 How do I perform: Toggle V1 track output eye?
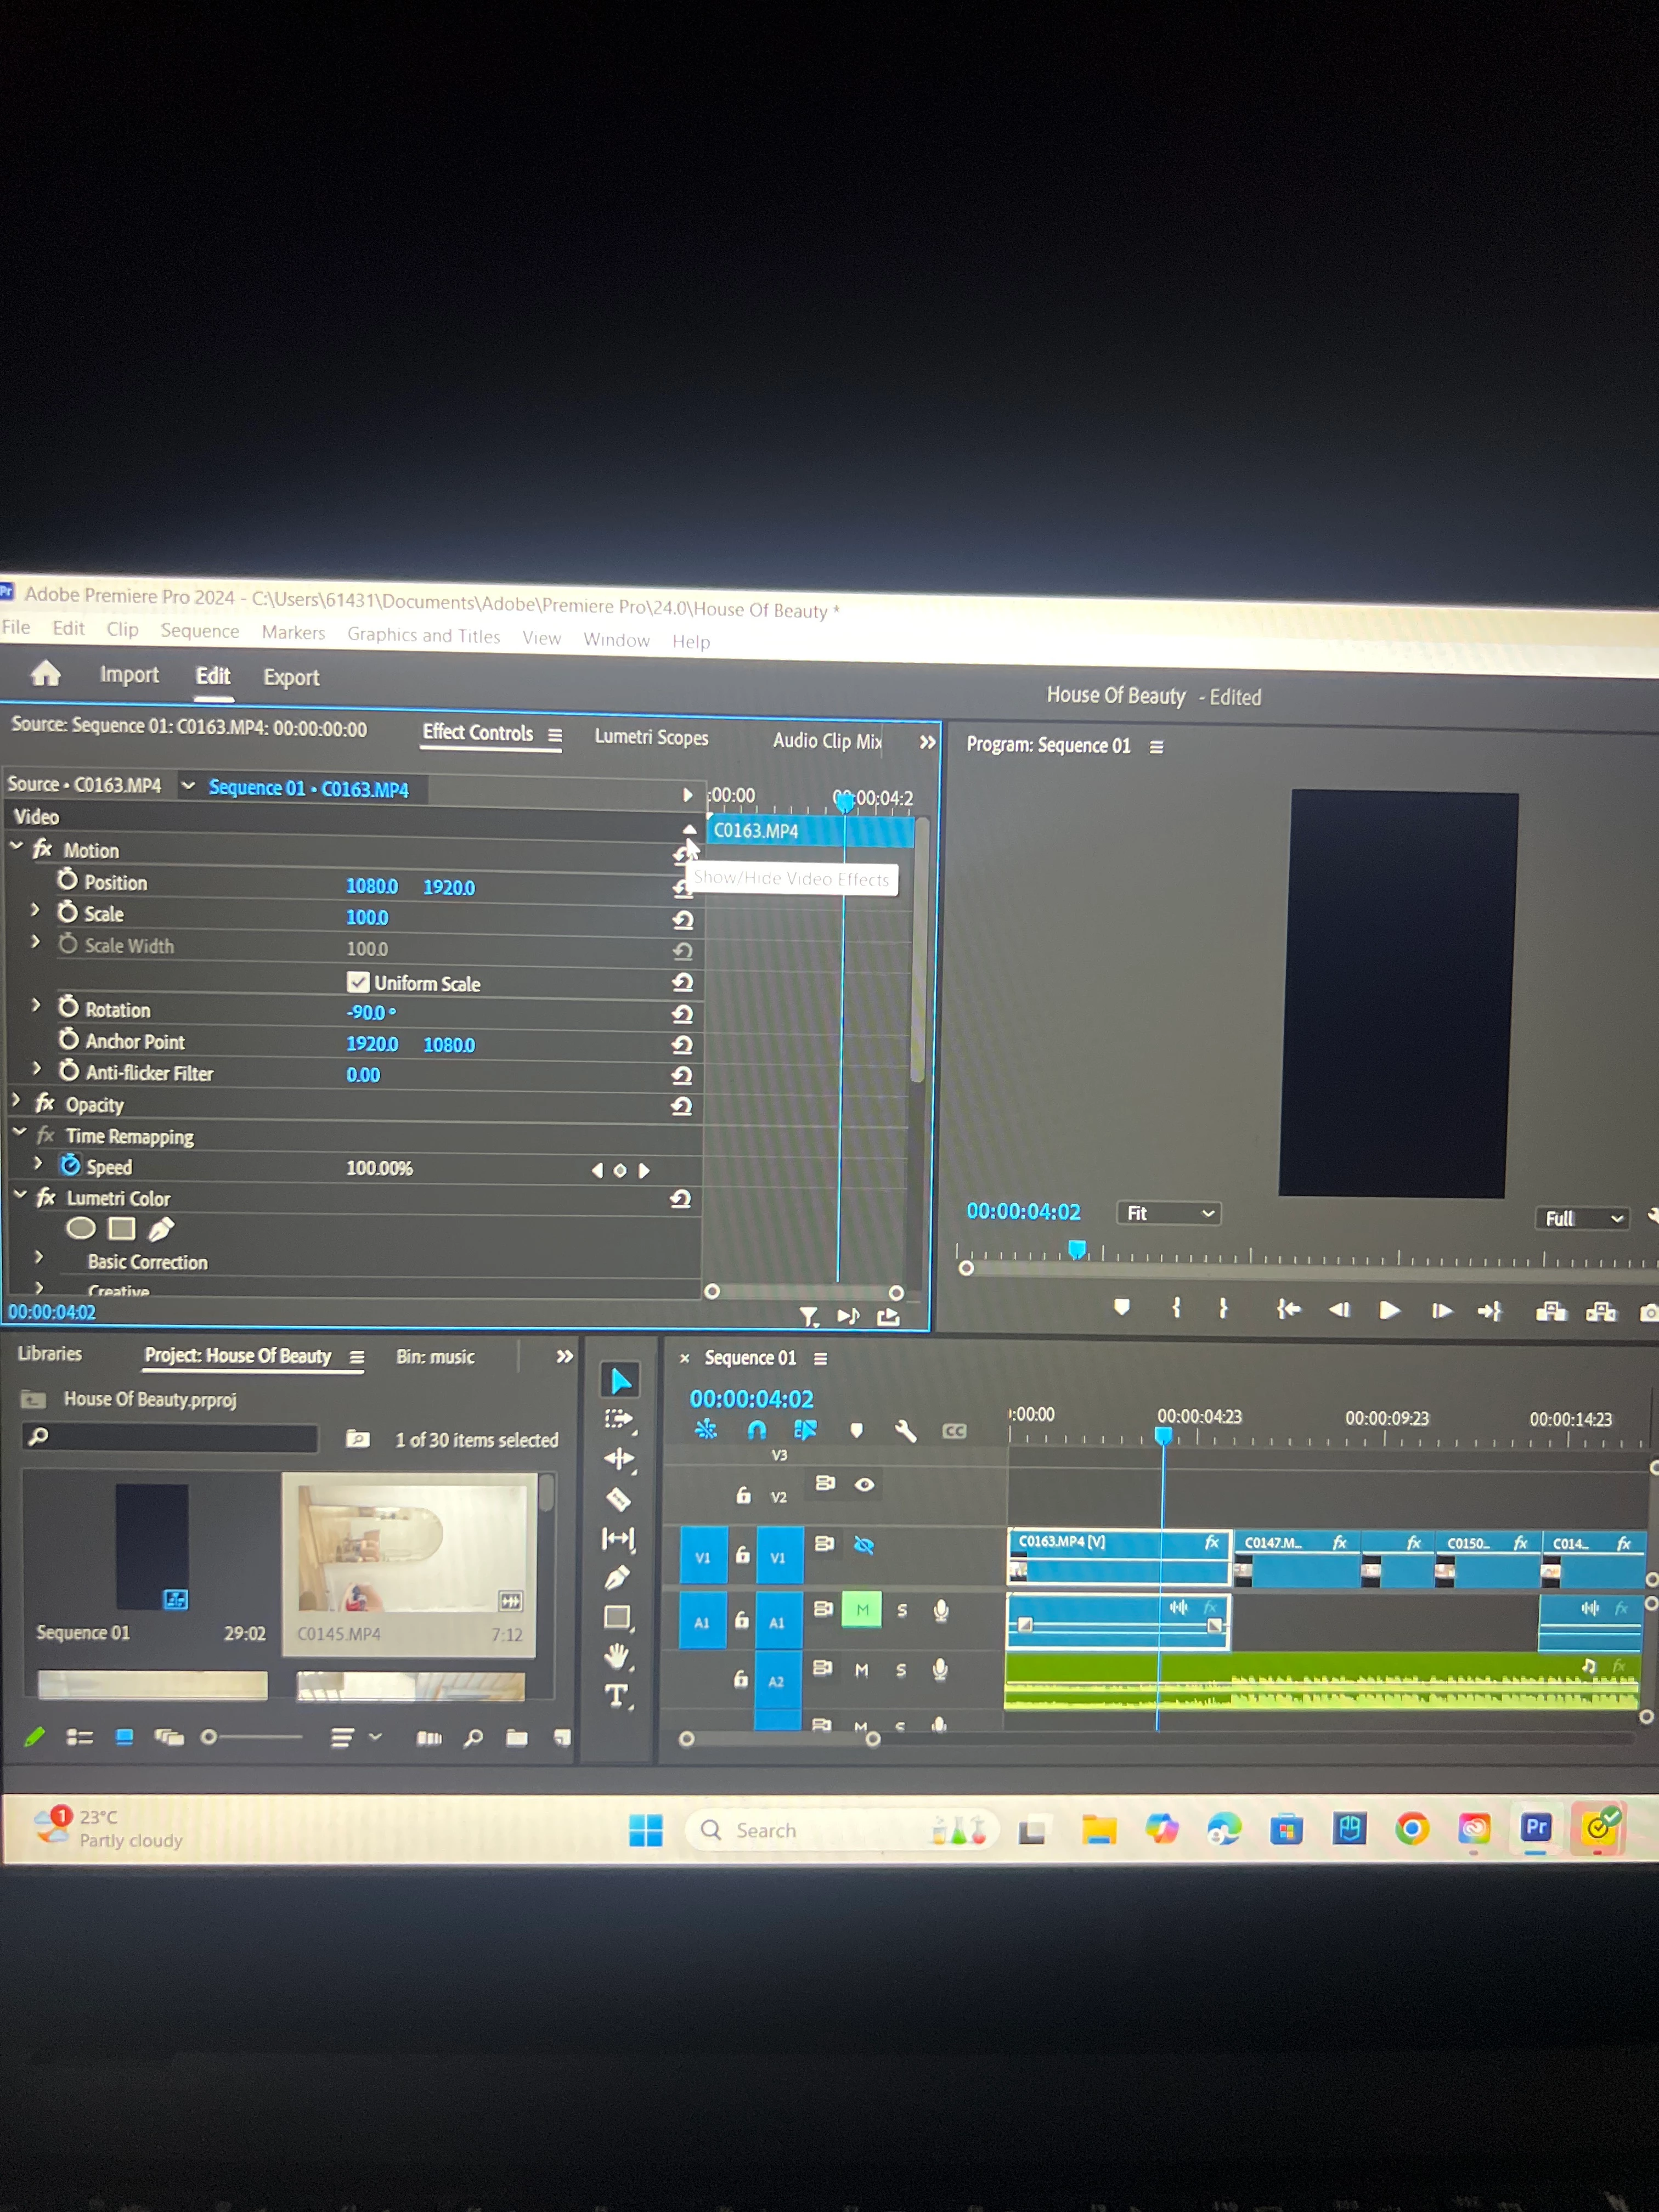[x=864, y=1546]
